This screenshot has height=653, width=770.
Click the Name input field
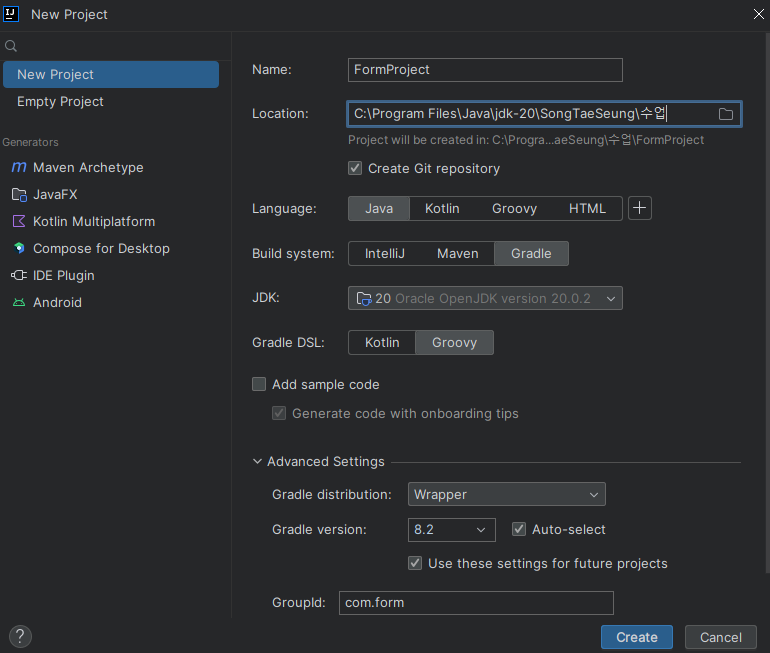click(485, 70)
